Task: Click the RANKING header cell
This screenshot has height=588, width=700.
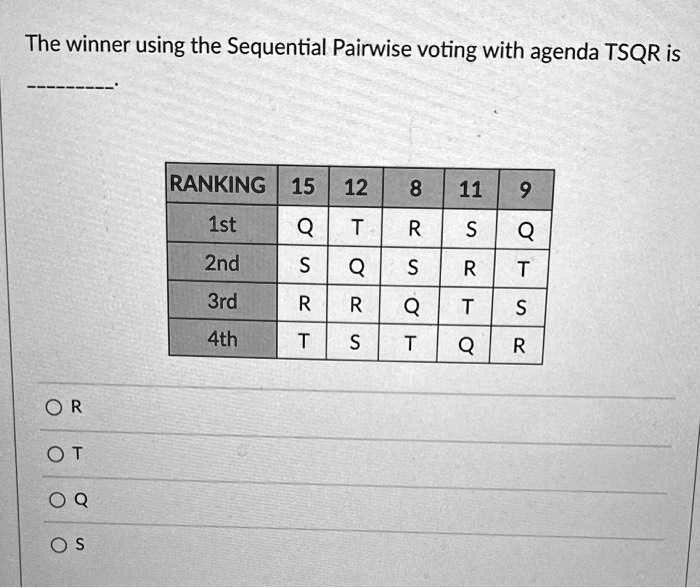Action: [x=219, y=186]
